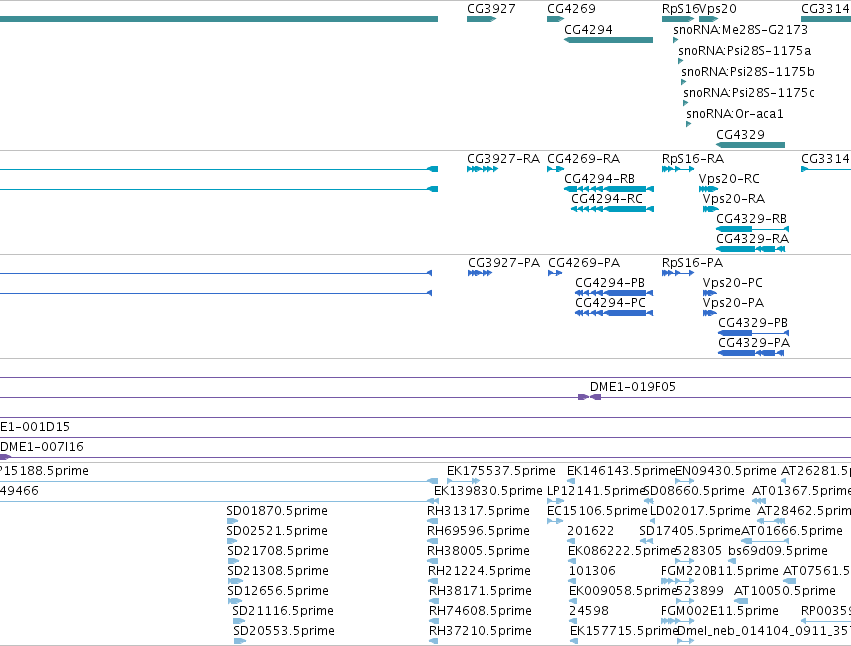The width and height of the screenshot is (851, 646).
Task: Click purple arrow glyph under DME1-019F05
Action: pyautogui.click(x=589, y=397)
